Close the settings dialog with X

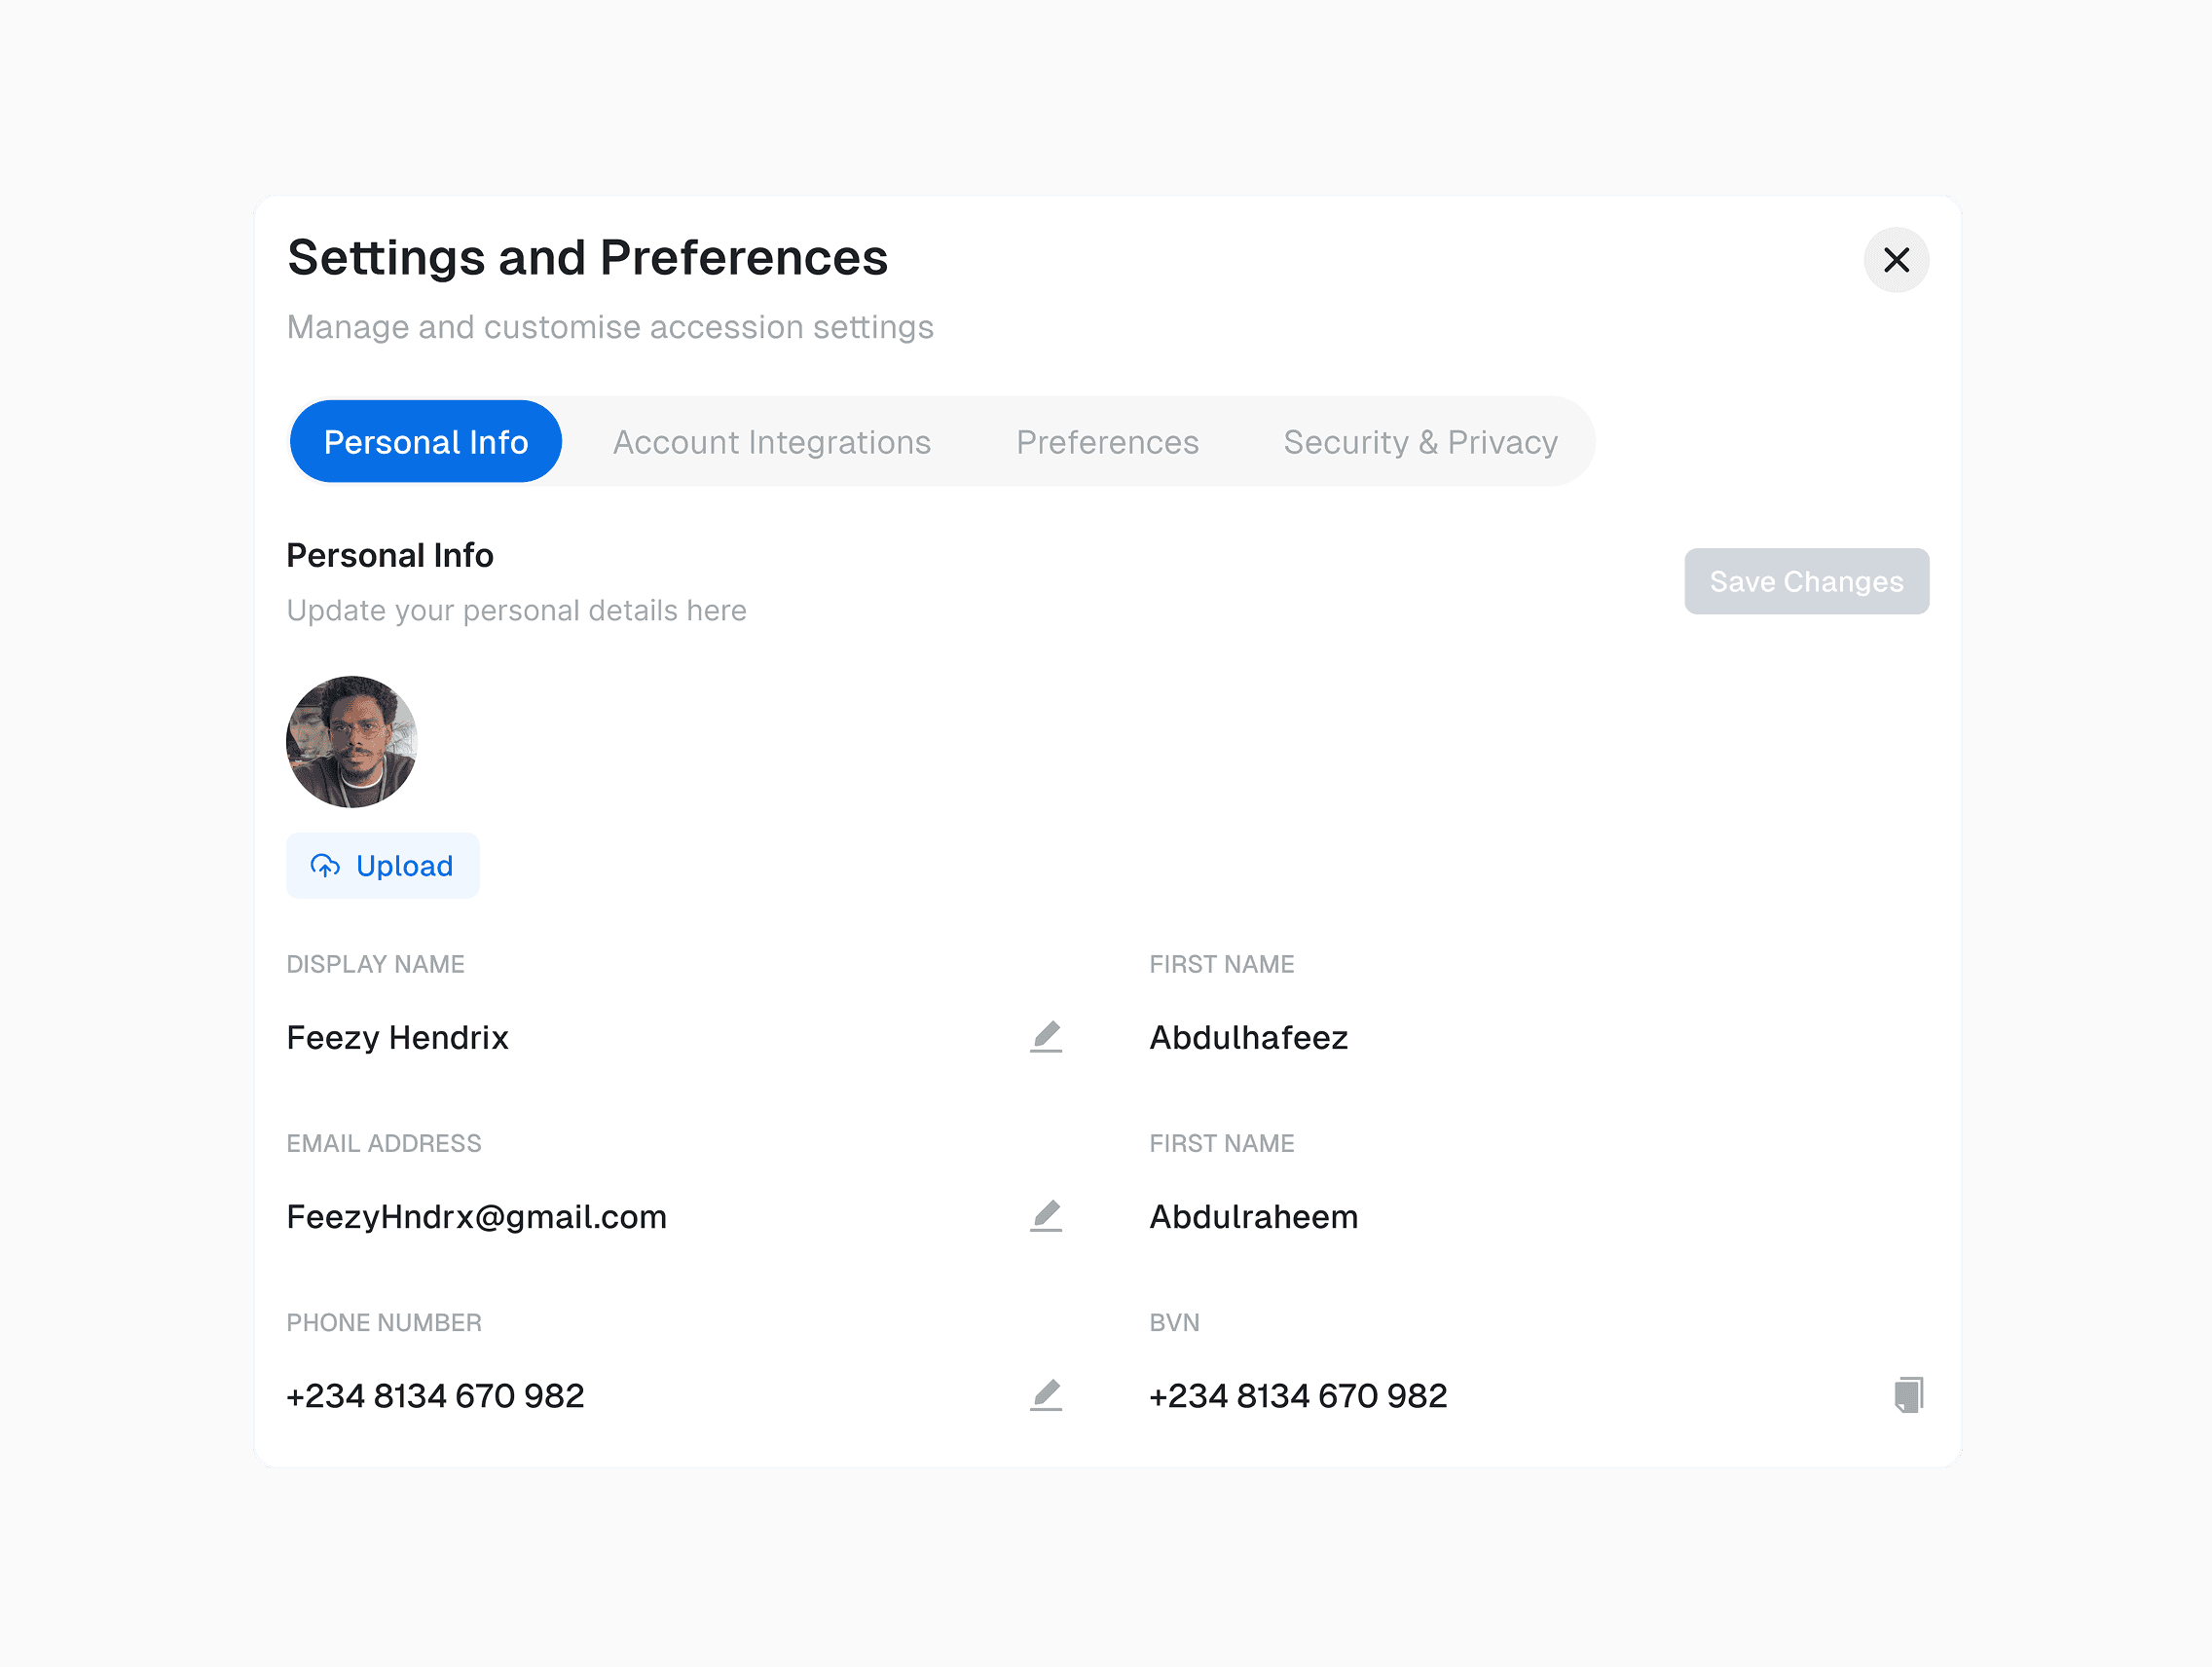click(1896, 260)
